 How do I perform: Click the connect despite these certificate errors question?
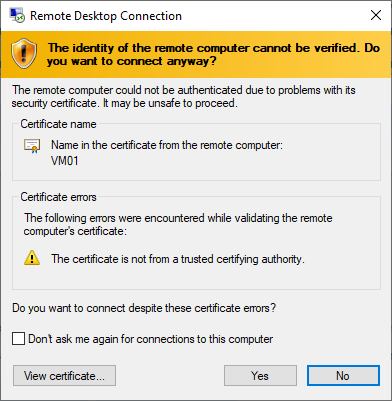pos(144,308)
